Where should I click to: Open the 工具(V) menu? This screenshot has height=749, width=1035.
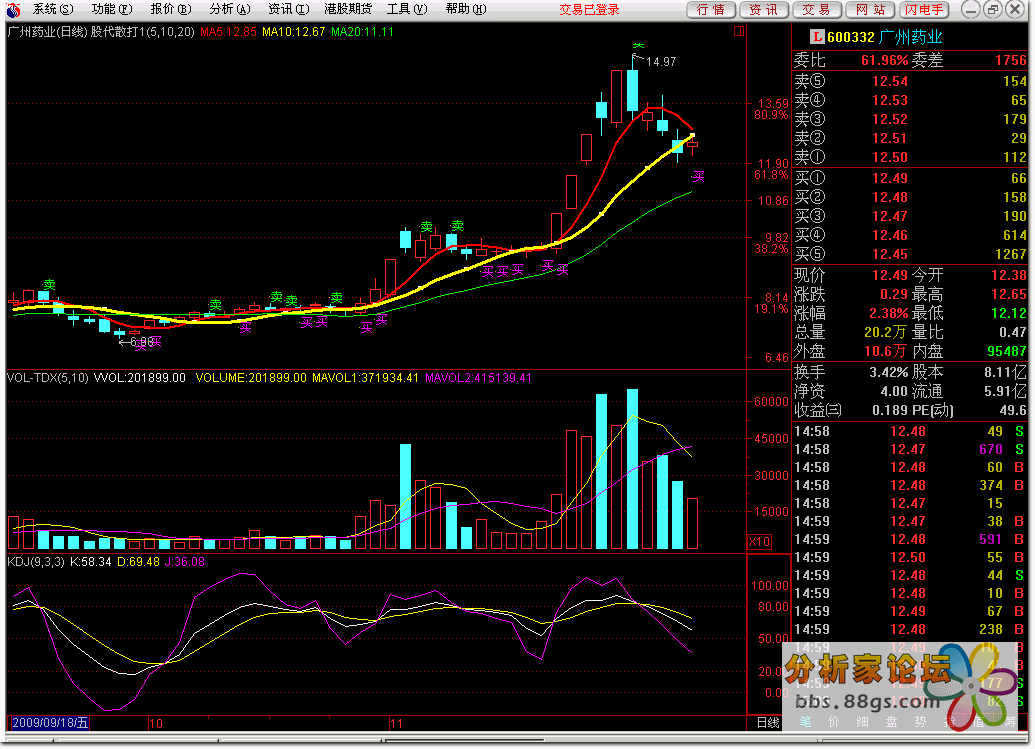coord(407,9)
